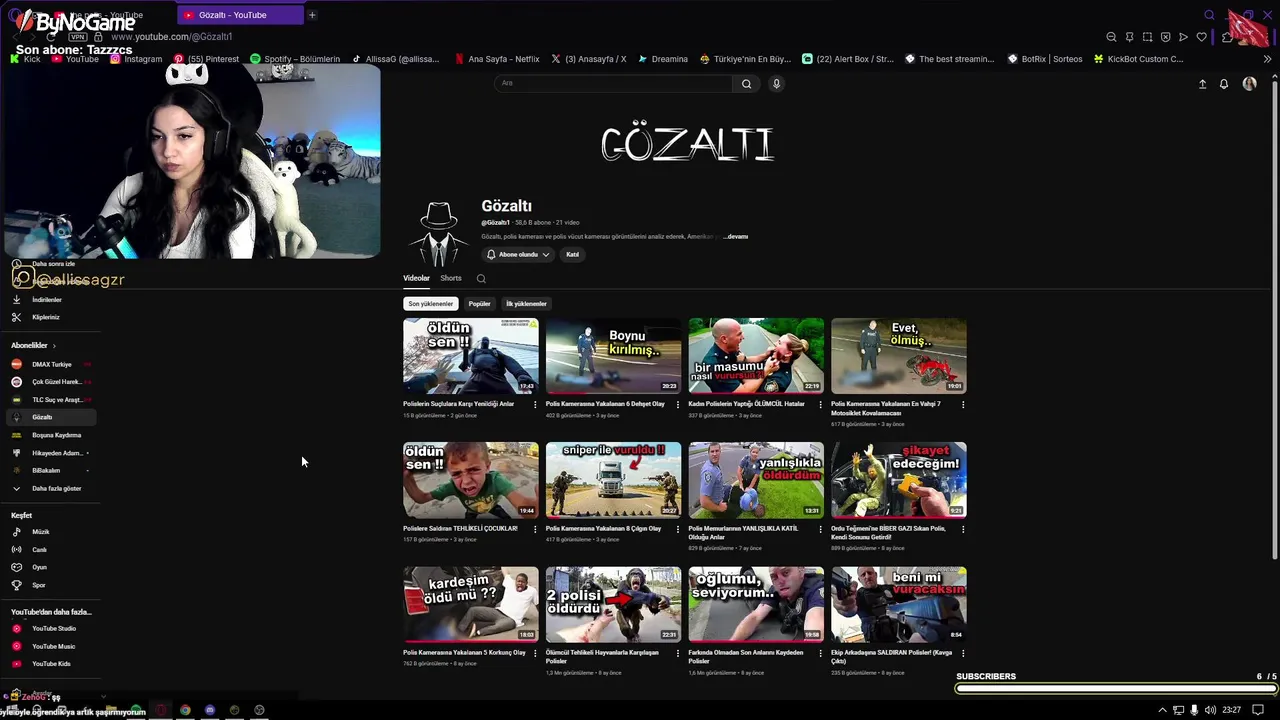Image resolution: width=1280 pixels, height=720 pixels.
Task: Open Spotify – Bölümlerin bookmark
Action: 295,59
